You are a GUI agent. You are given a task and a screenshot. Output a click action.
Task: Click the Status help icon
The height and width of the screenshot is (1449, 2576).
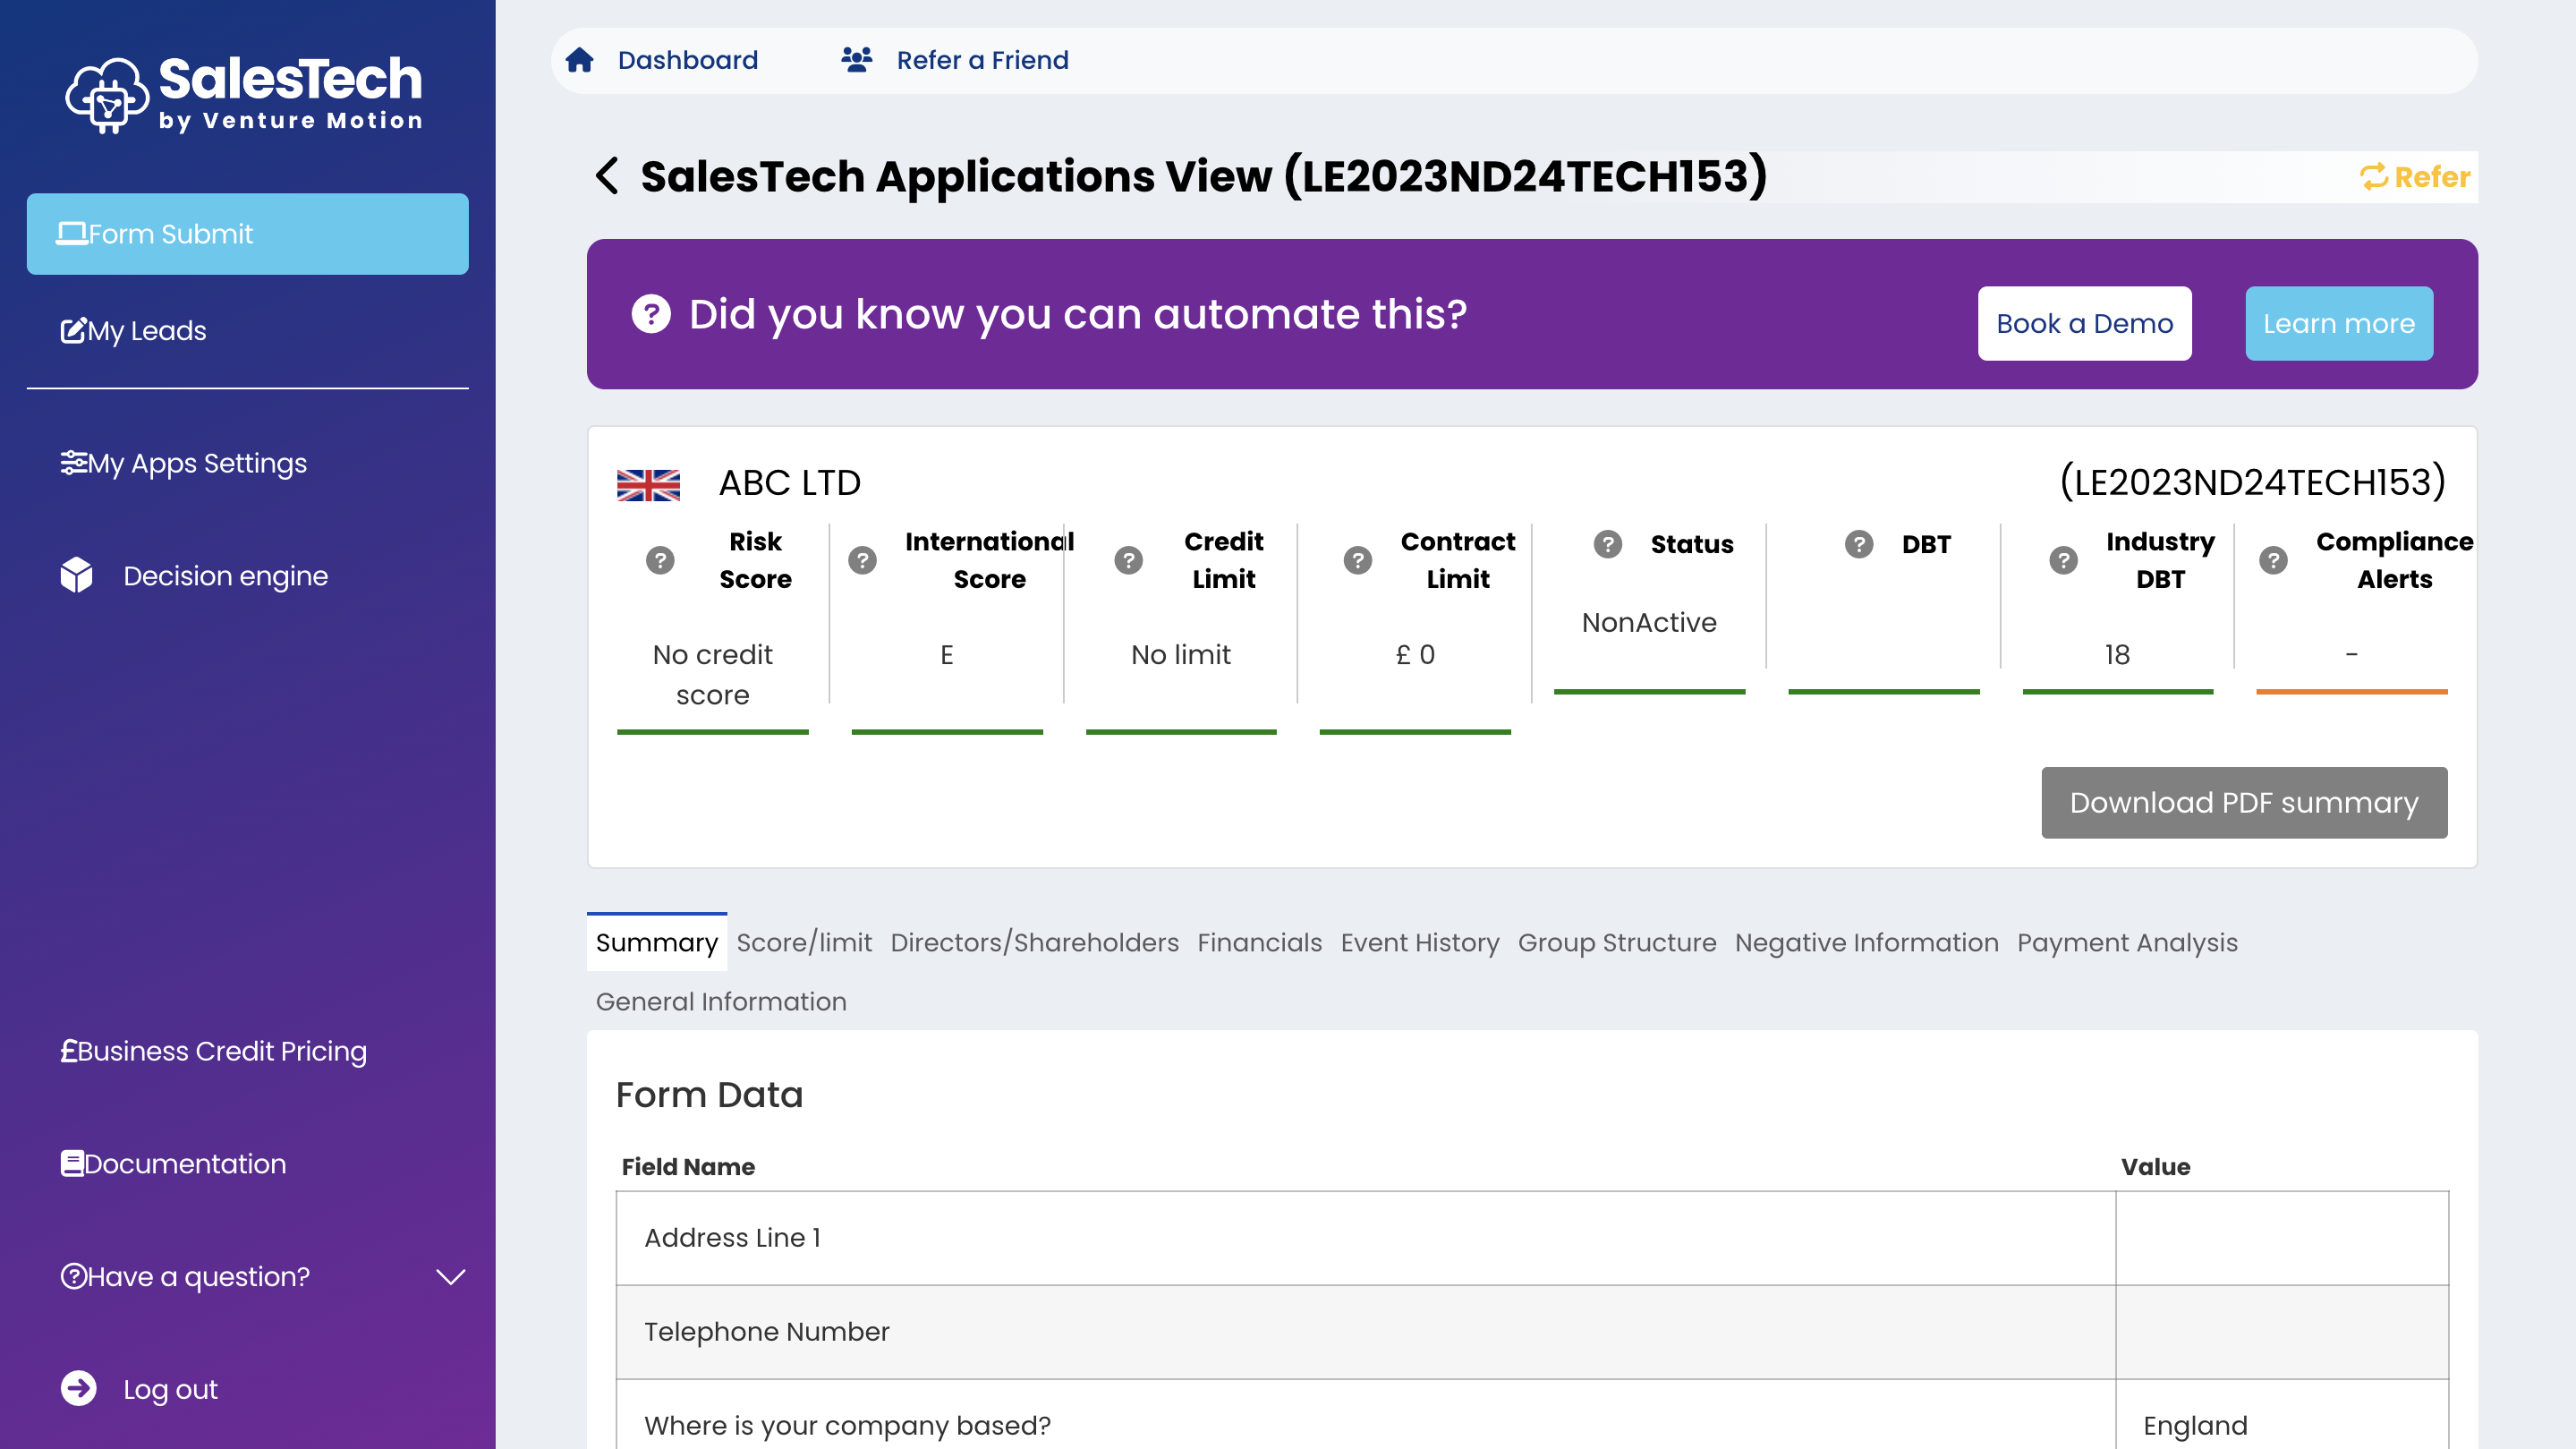[1608, 544]
